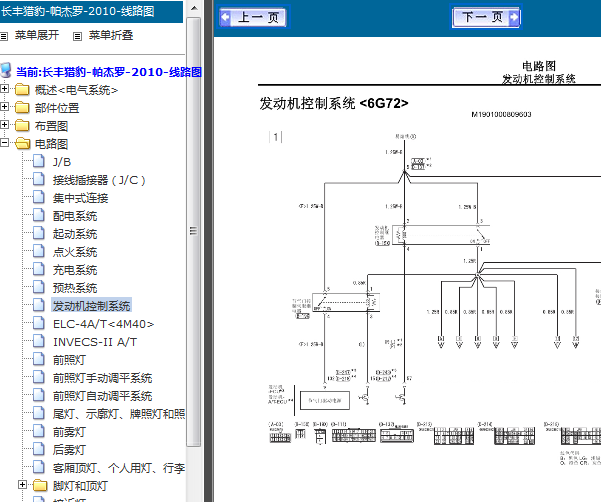The height and width of the screenshot is (502, 601).
Task: Click the 概述<电气系统> folder icon
Action: click(22, 90)
